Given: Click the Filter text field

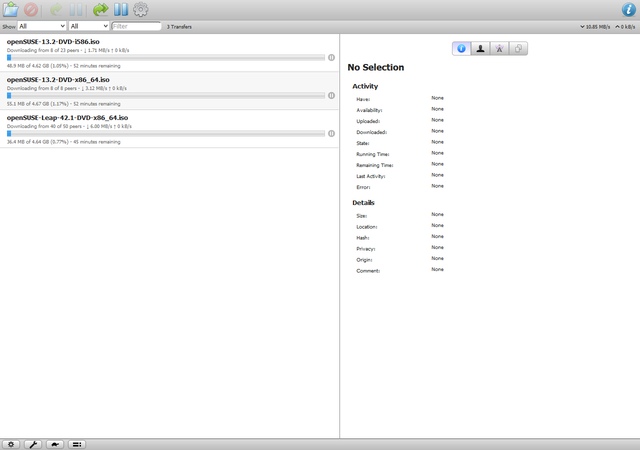Looking at the screenshot, I should click(x=136, y=26).
